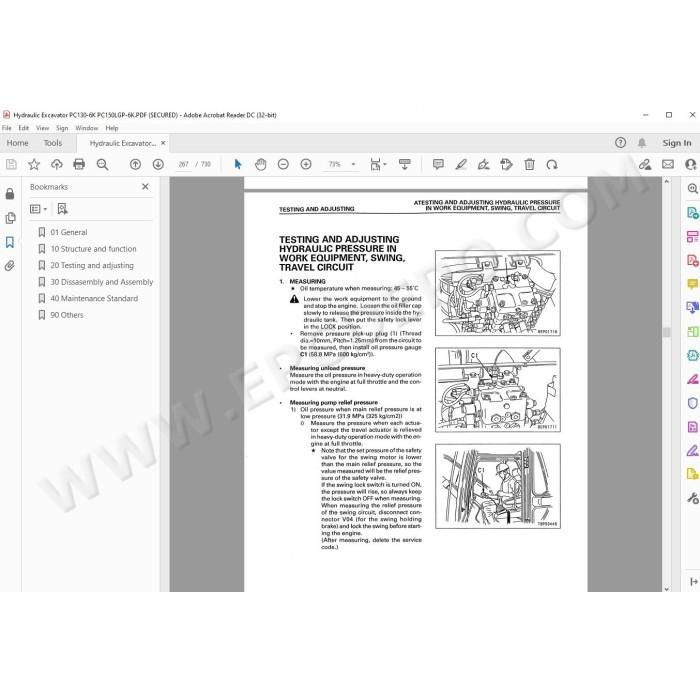Open the Comment tool in right pane
The width and height of the screenshot is (700, 700).
coord(692,283)
